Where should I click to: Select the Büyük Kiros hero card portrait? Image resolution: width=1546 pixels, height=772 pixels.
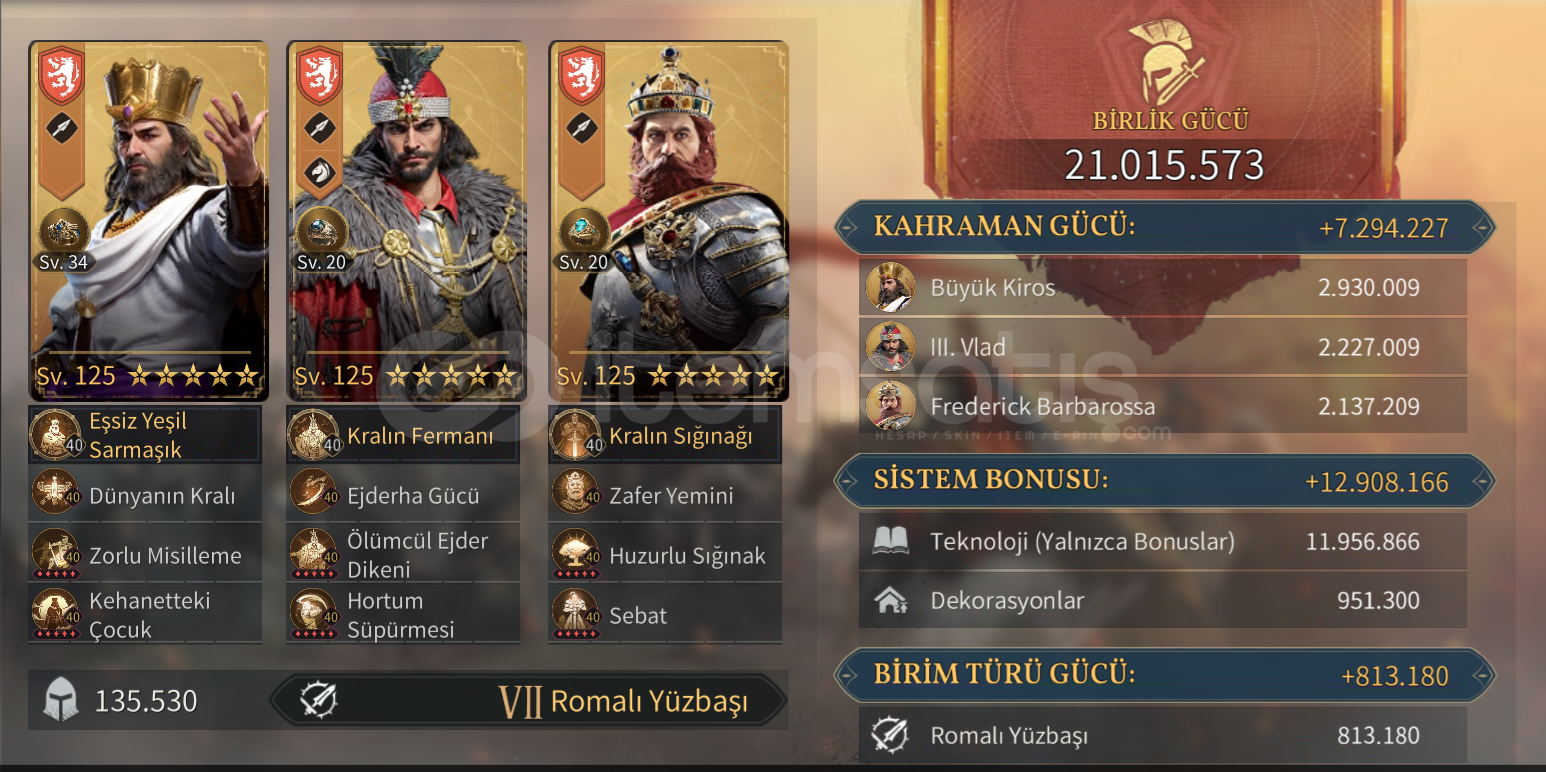149,220
